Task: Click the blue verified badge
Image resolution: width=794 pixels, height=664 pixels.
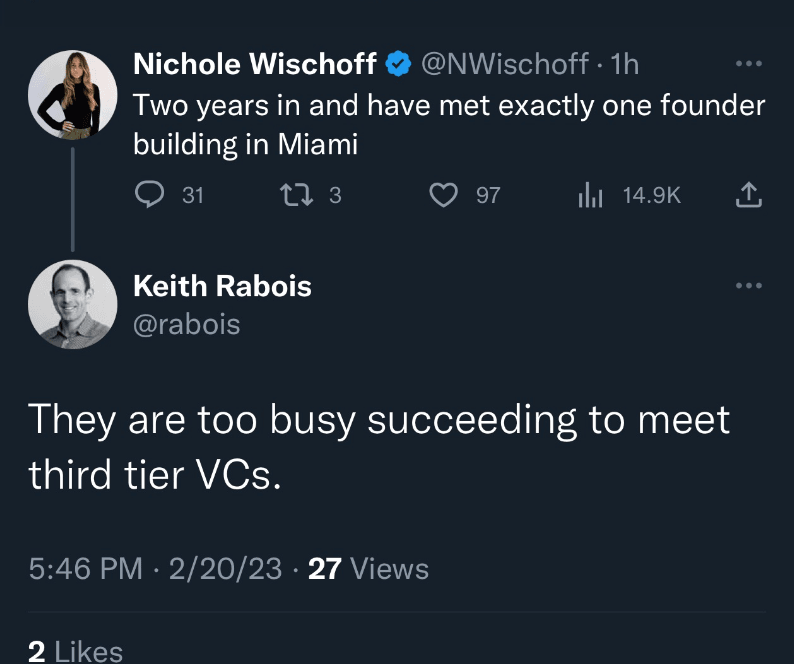Action: (x=397, y=65)
